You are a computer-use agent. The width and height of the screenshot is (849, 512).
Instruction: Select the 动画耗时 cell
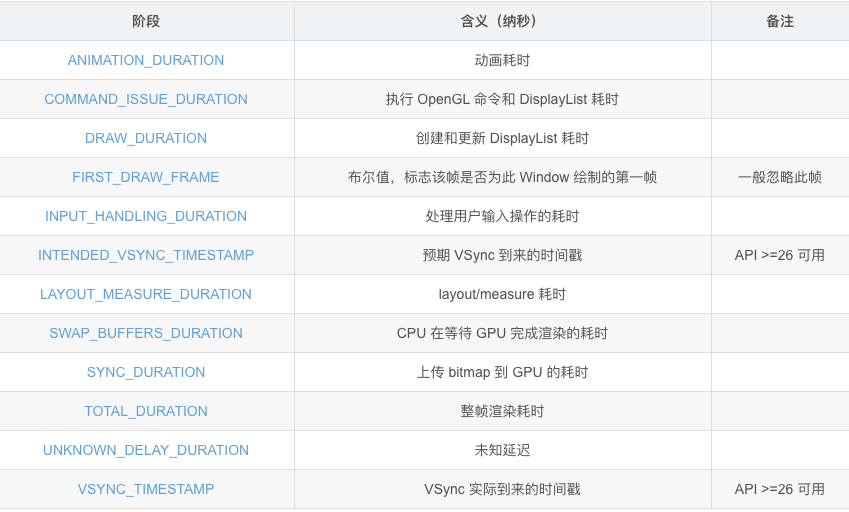tap(502, 60)
